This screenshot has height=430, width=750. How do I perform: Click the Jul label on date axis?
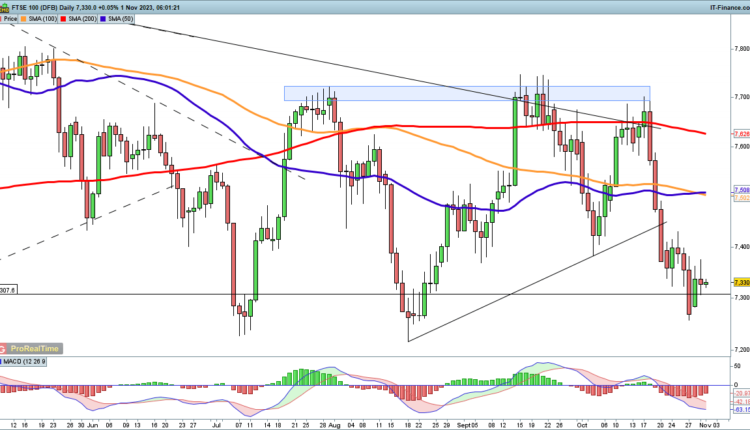coord(214,423)
